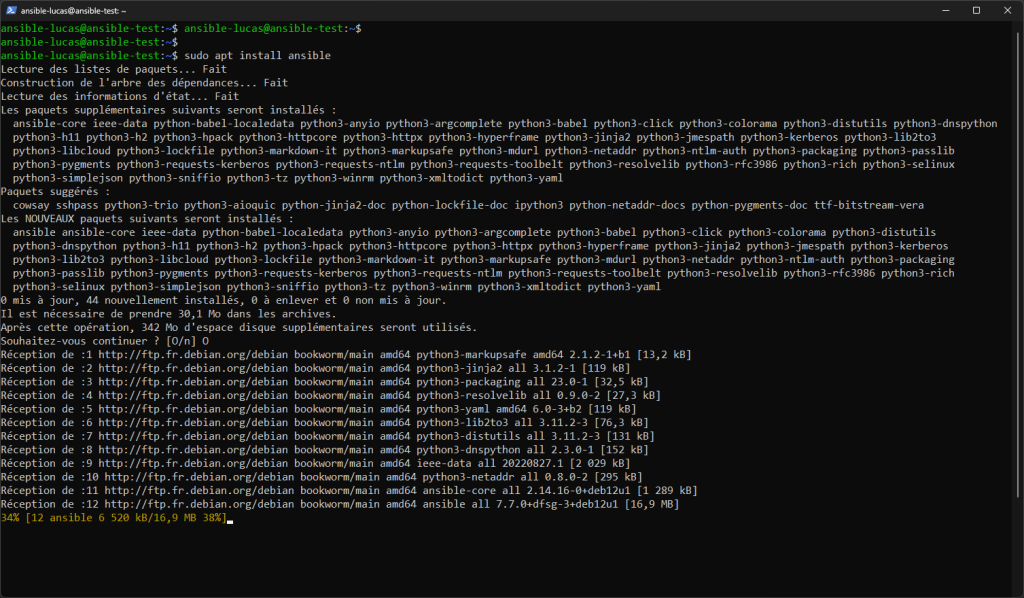Click the terminal cursor after the progress line

tap(230, 518)
